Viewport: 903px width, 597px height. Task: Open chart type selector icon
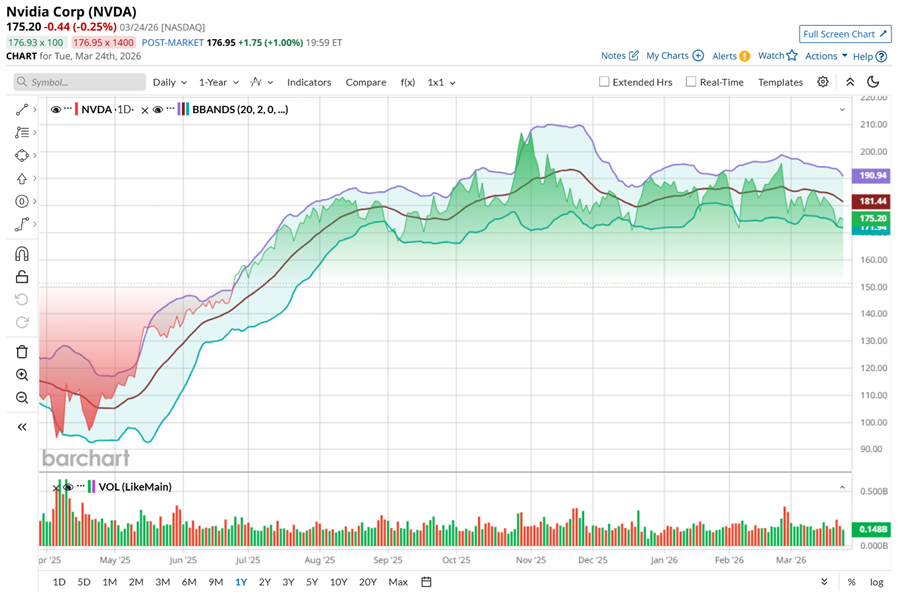pyautogui.click(x=261, y=82)
